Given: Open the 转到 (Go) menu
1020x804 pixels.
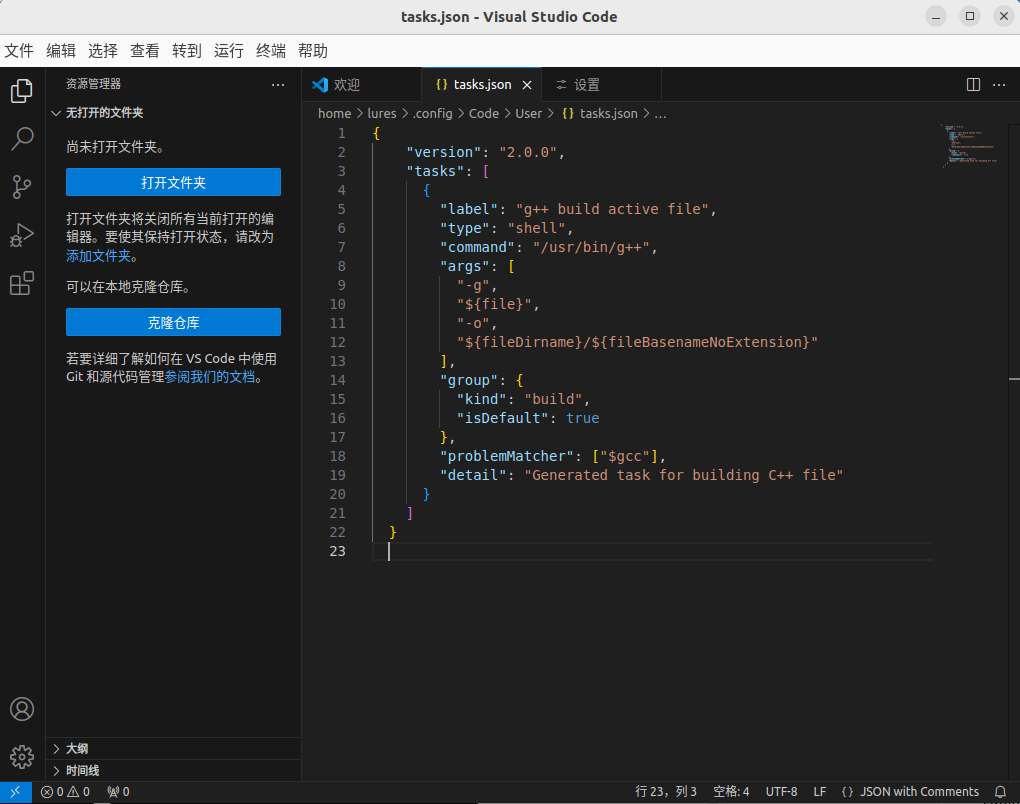Looking at the screenshot, I should tap(187, 51).
